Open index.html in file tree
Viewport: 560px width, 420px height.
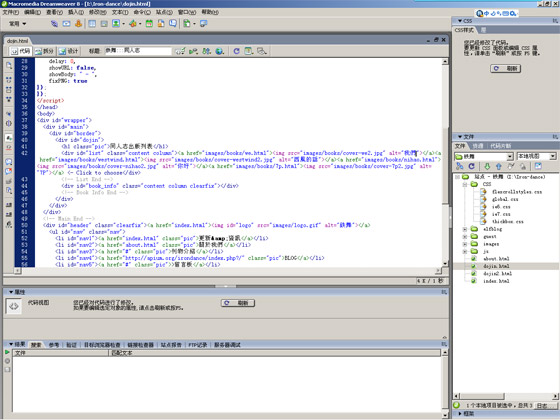pyautogui.click(x=496, y=281)
